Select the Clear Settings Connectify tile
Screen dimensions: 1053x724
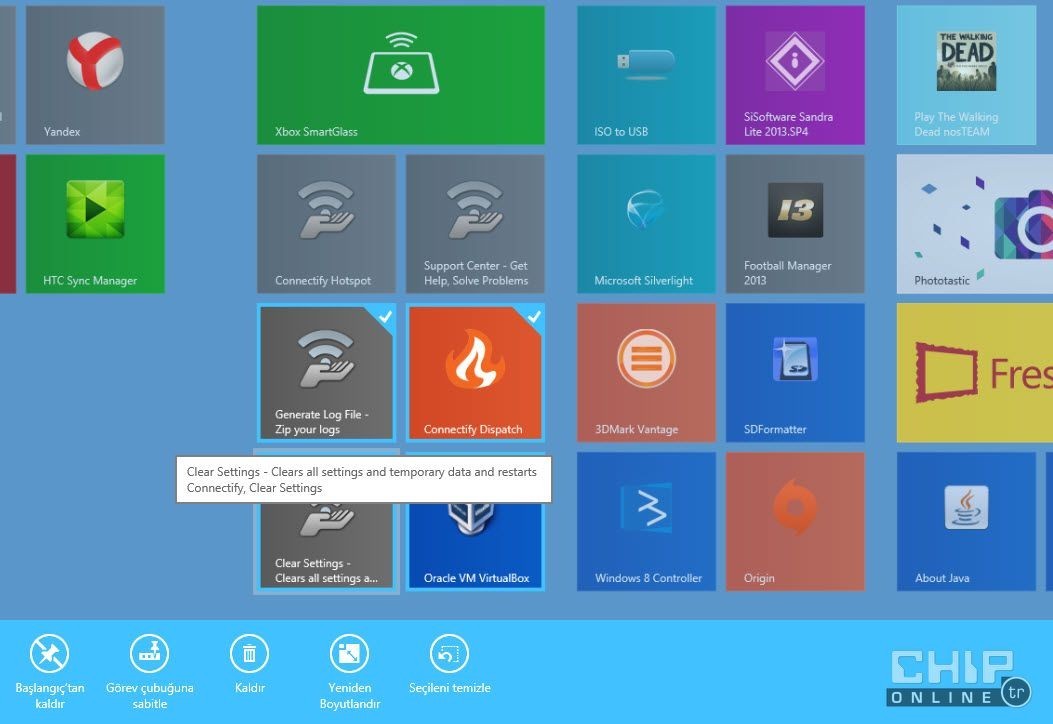pos(326,547)
